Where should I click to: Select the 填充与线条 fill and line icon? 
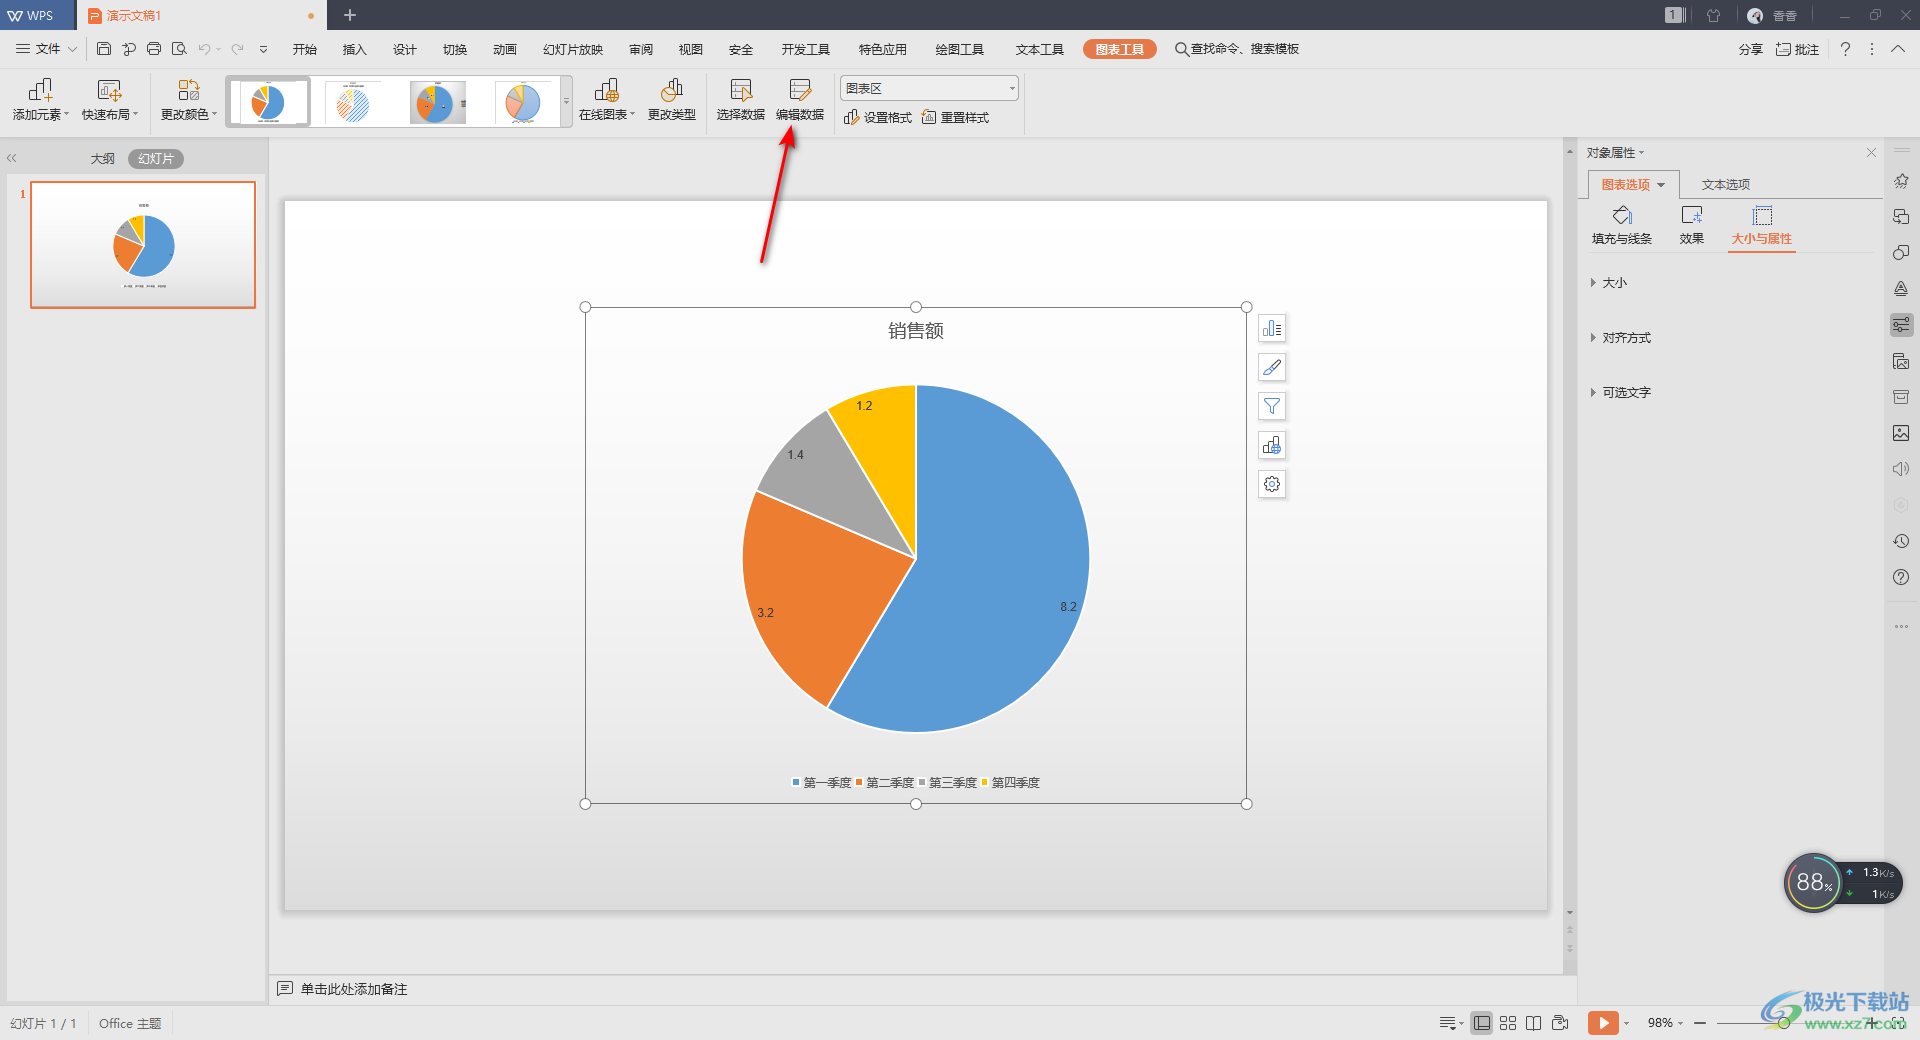tap(1622, 225)
